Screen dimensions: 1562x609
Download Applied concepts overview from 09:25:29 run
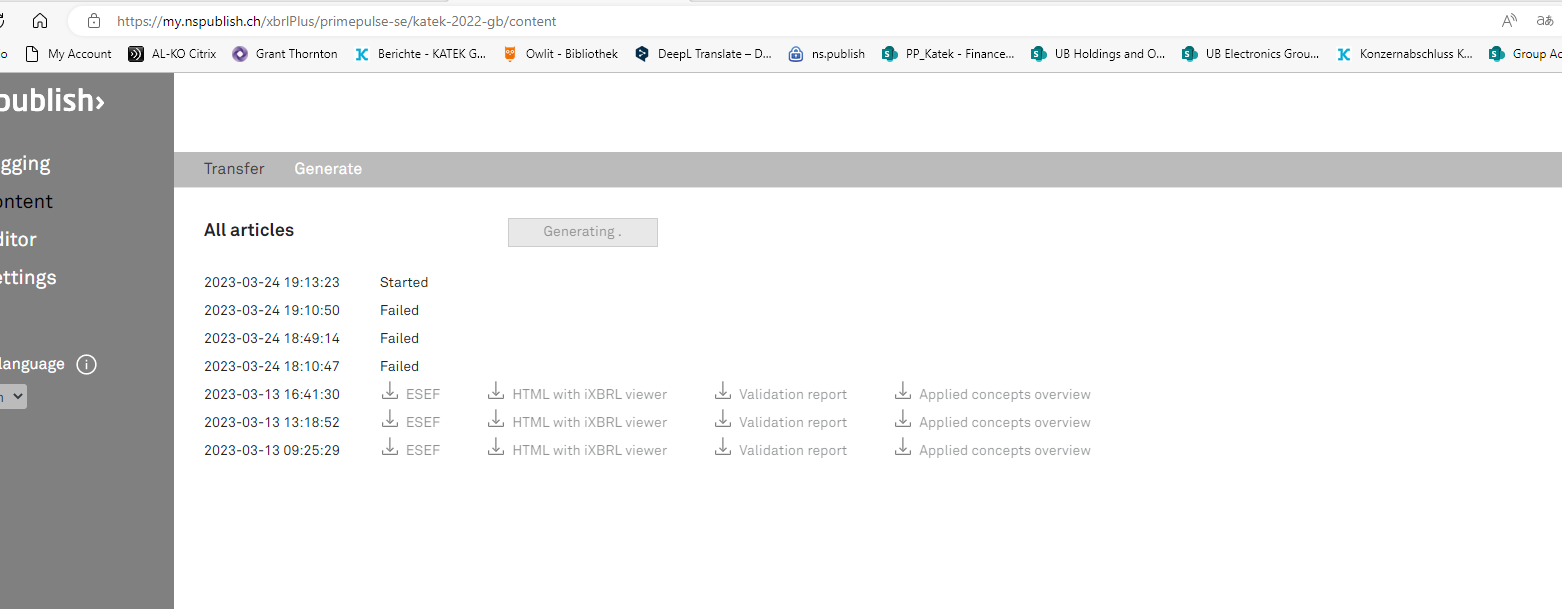coord(992,450)
